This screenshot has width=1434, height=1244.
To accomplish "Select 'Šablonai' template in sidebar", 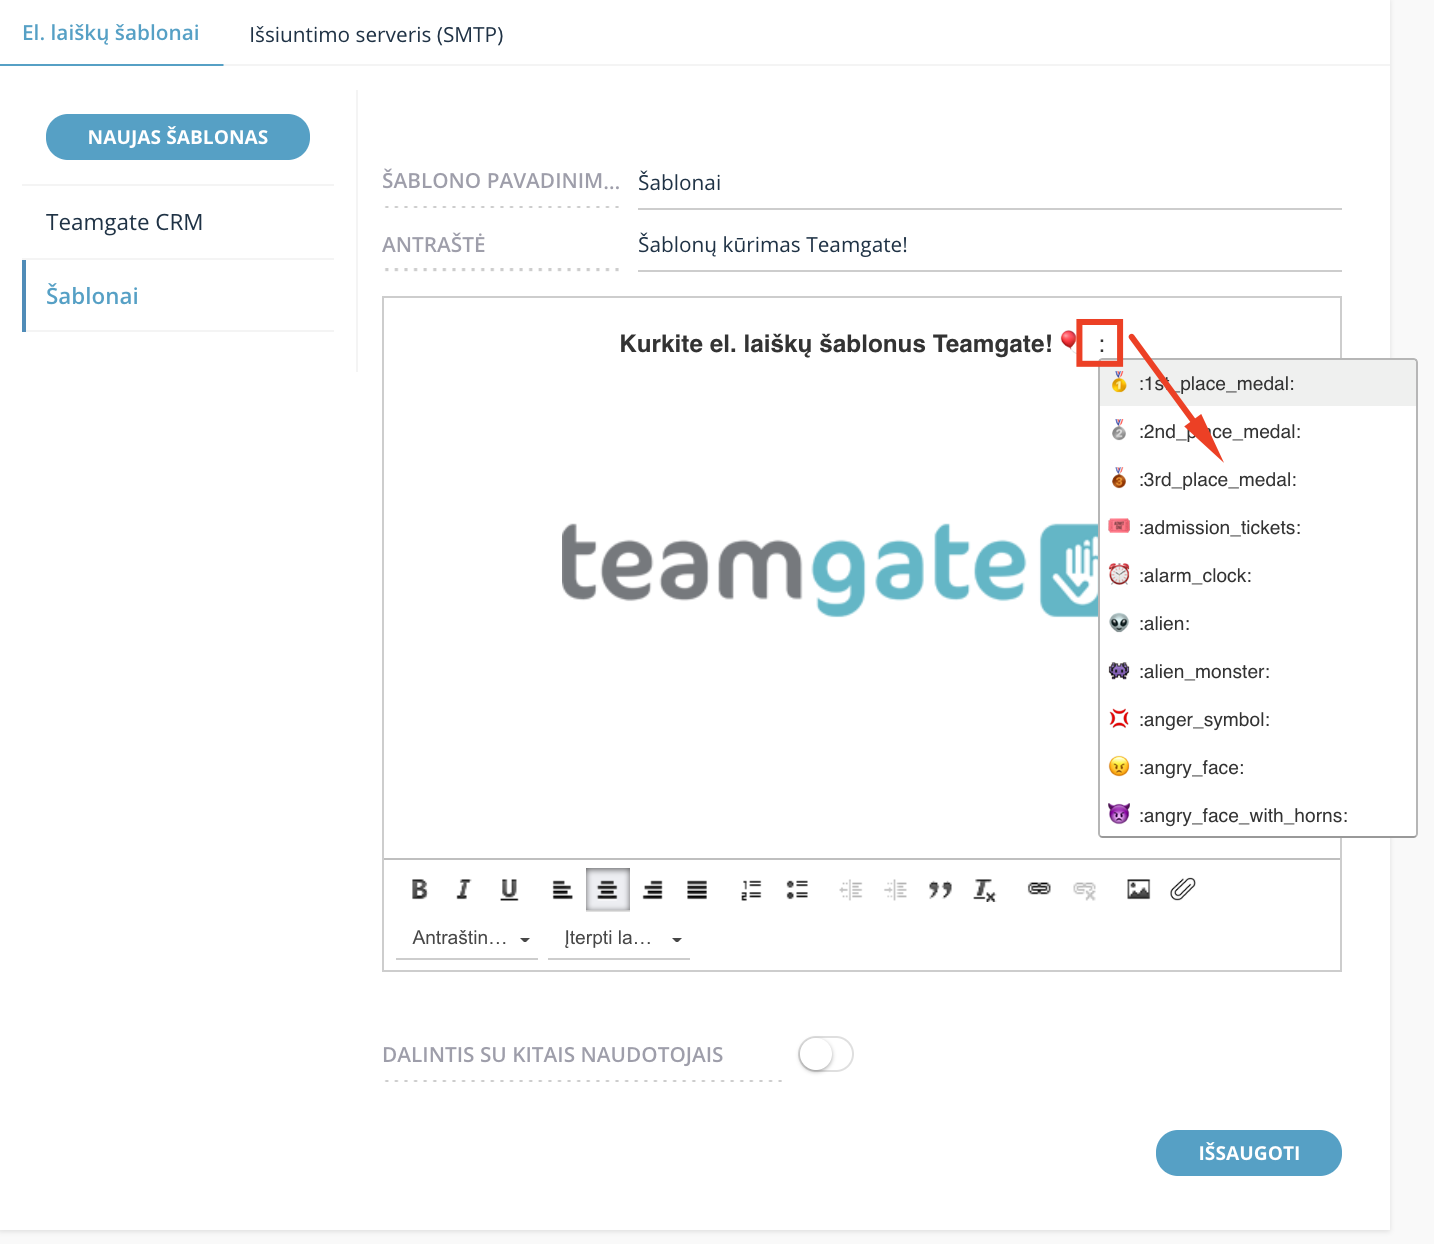I will pyautogui.click(x=178, y=296).
